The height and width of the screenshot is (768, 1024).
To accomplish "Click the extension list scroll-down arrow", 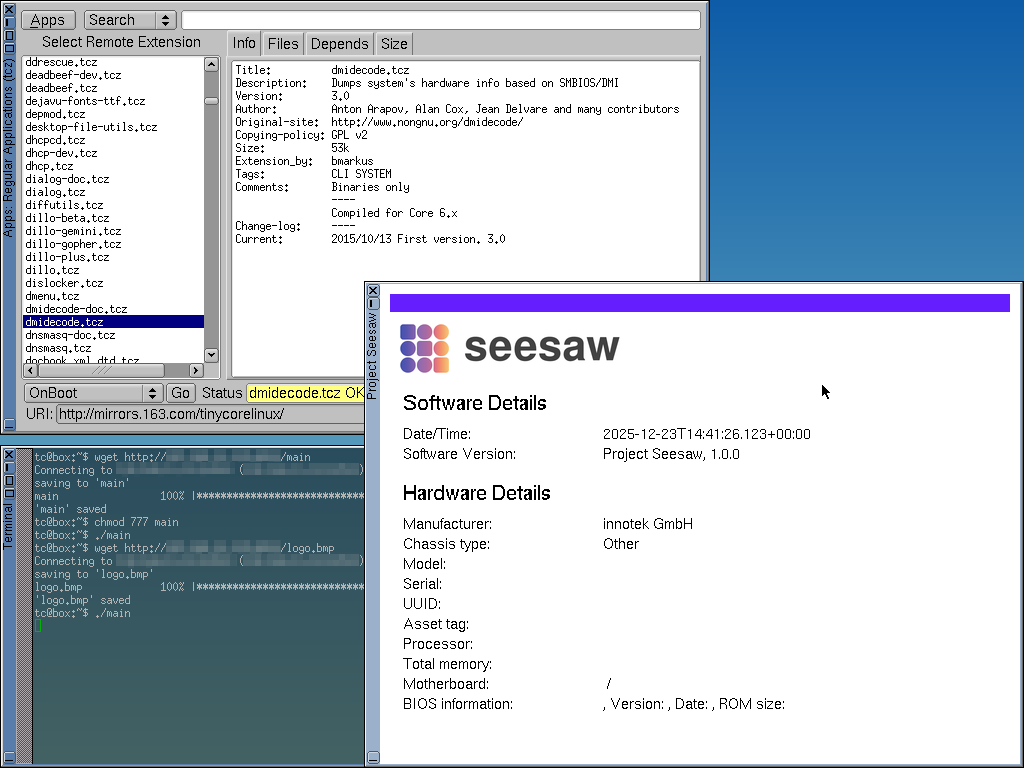I will click(211, 354).
